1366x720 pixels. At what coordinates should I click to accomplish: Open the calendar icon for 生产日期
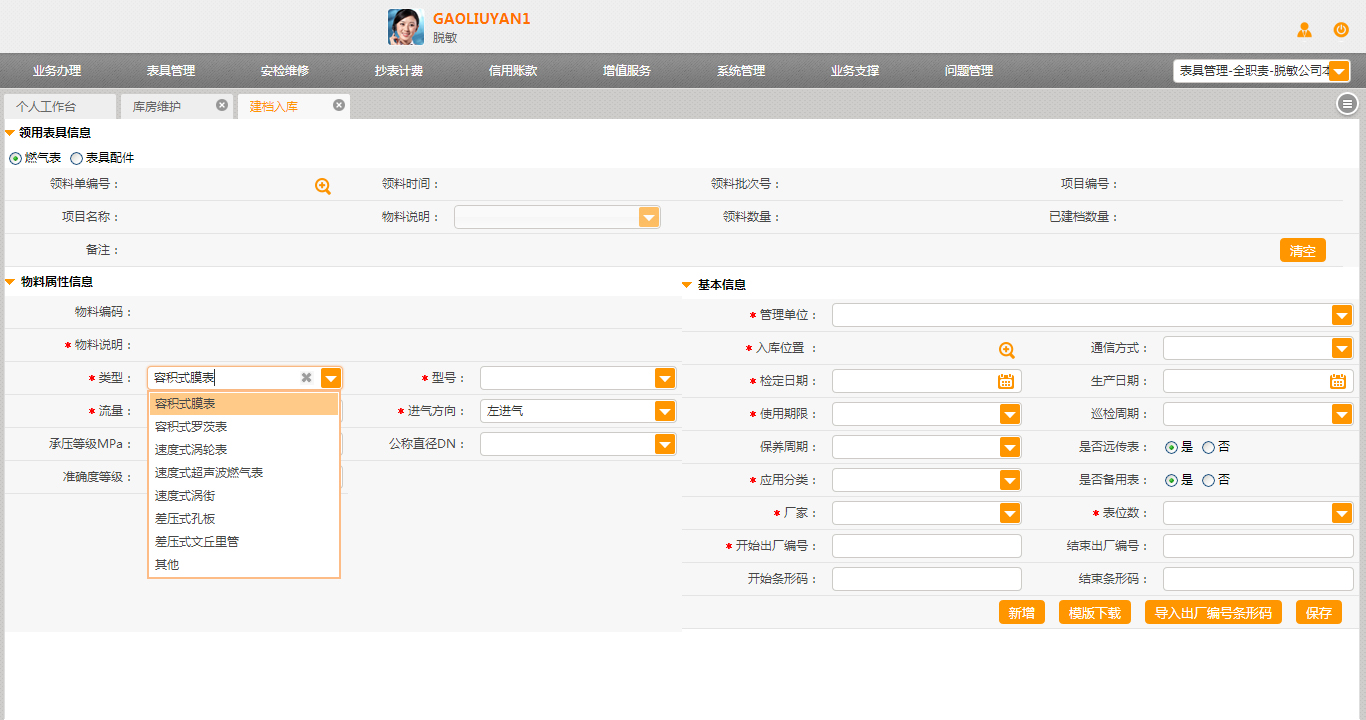coord(1337,381)
